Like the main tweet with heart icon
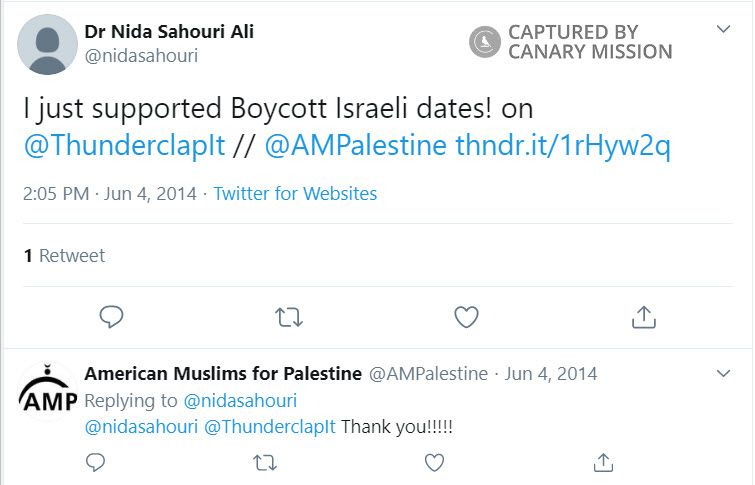The height and width of the screenshot is (485, 755). point(466,317)
